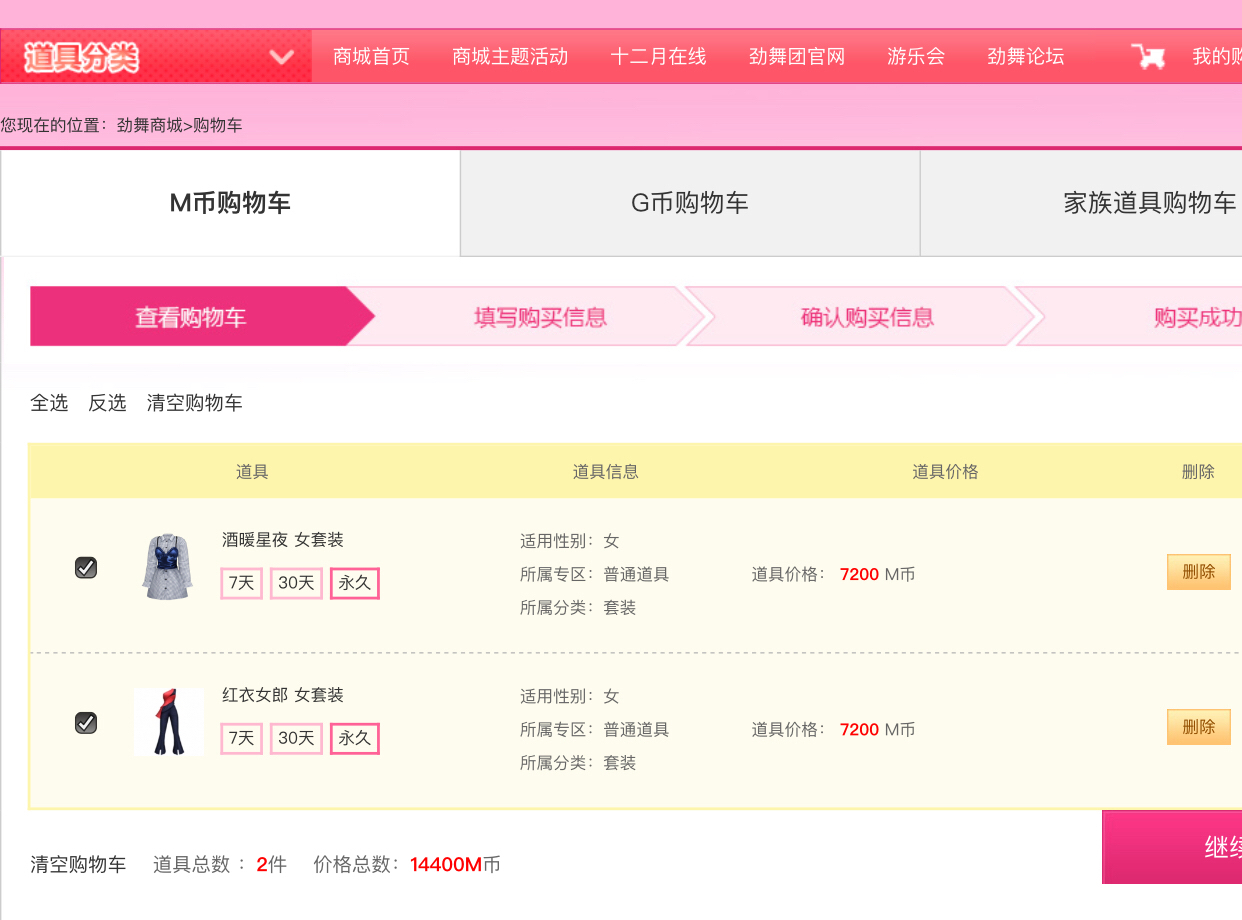
Task: Click the 道具信息 column header
Action: (x=606, y=472)
